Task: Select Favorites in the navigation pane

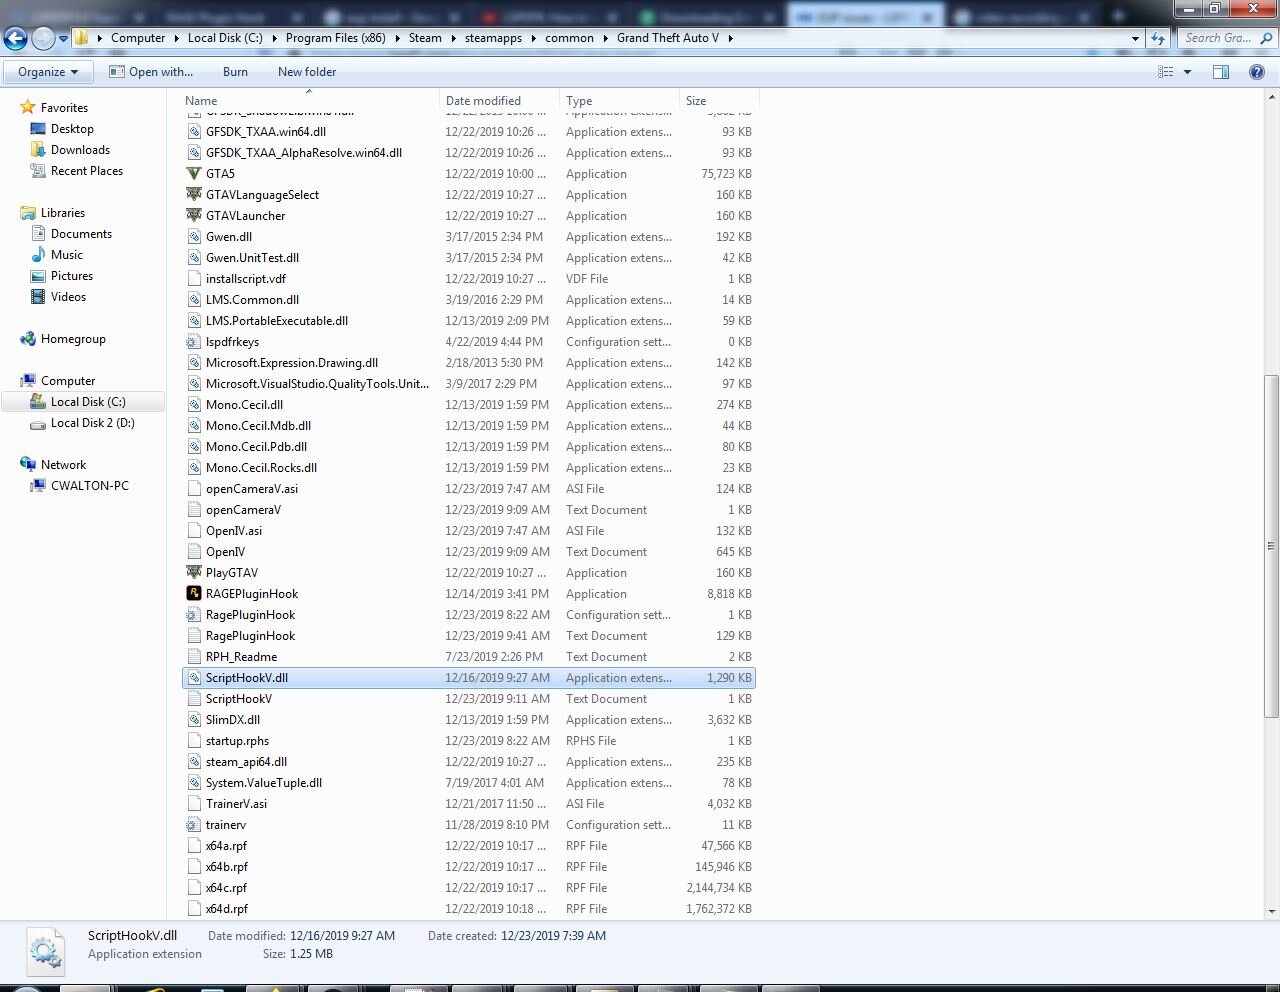Action: coord(64,108)
